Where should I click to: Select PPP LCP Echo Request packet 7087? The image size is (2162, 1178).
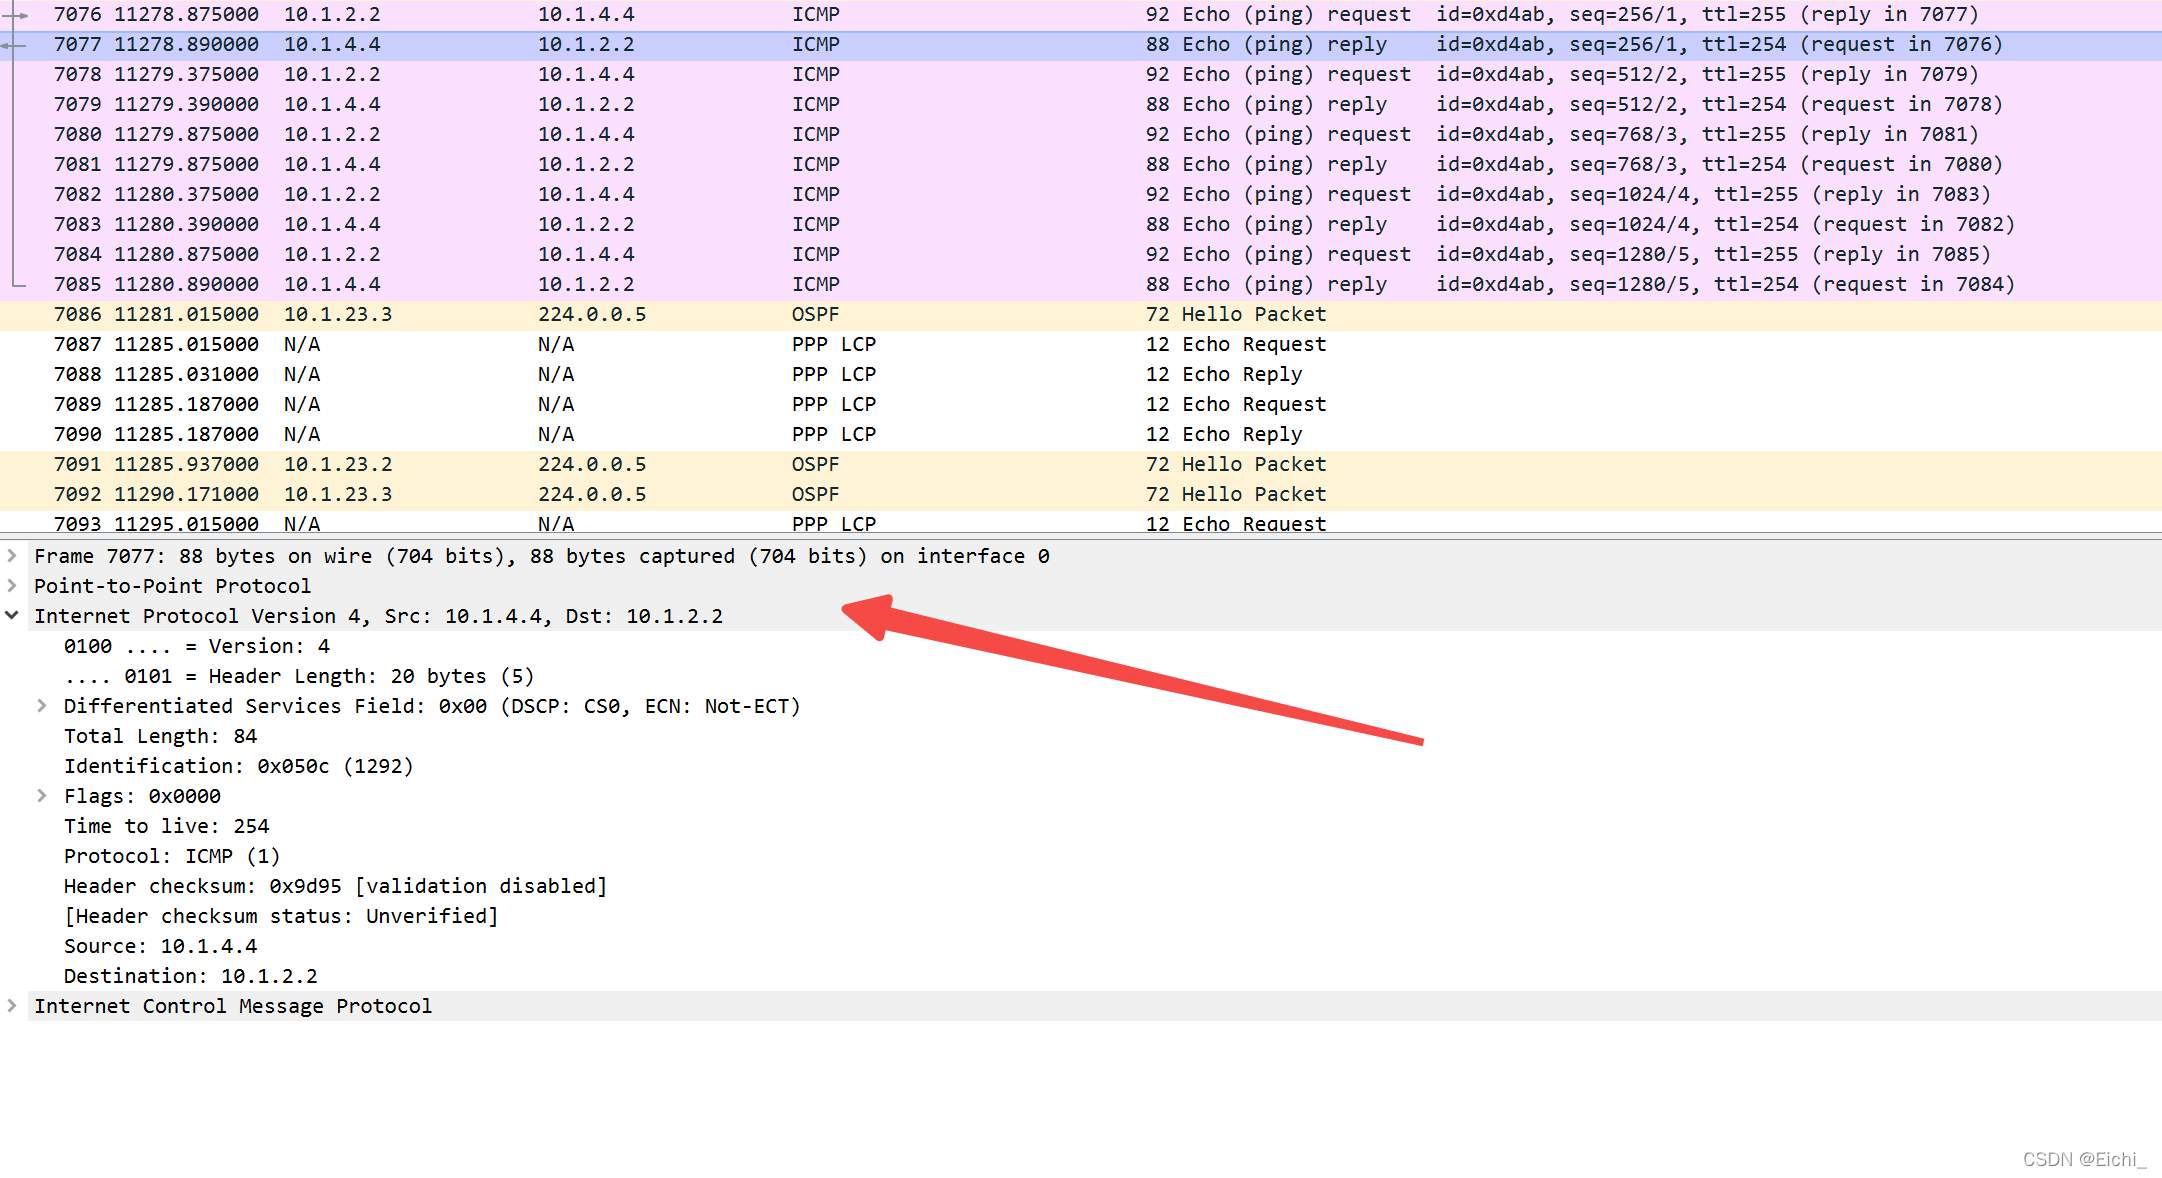[580, 344]
